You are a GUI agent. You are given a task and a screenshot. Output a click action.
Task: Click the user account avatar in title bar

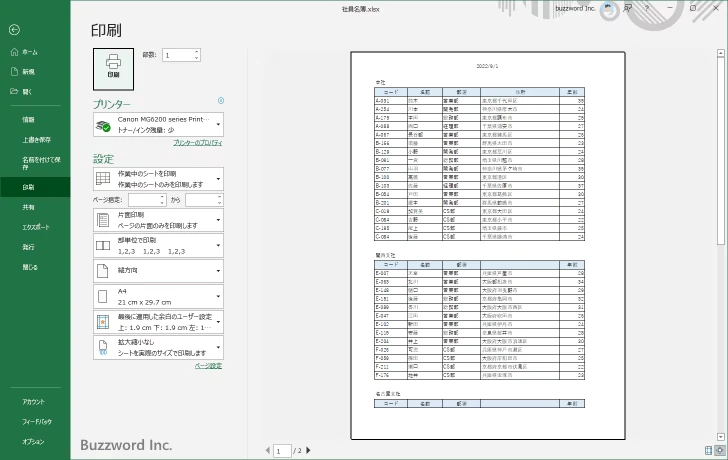click(608, 8)
